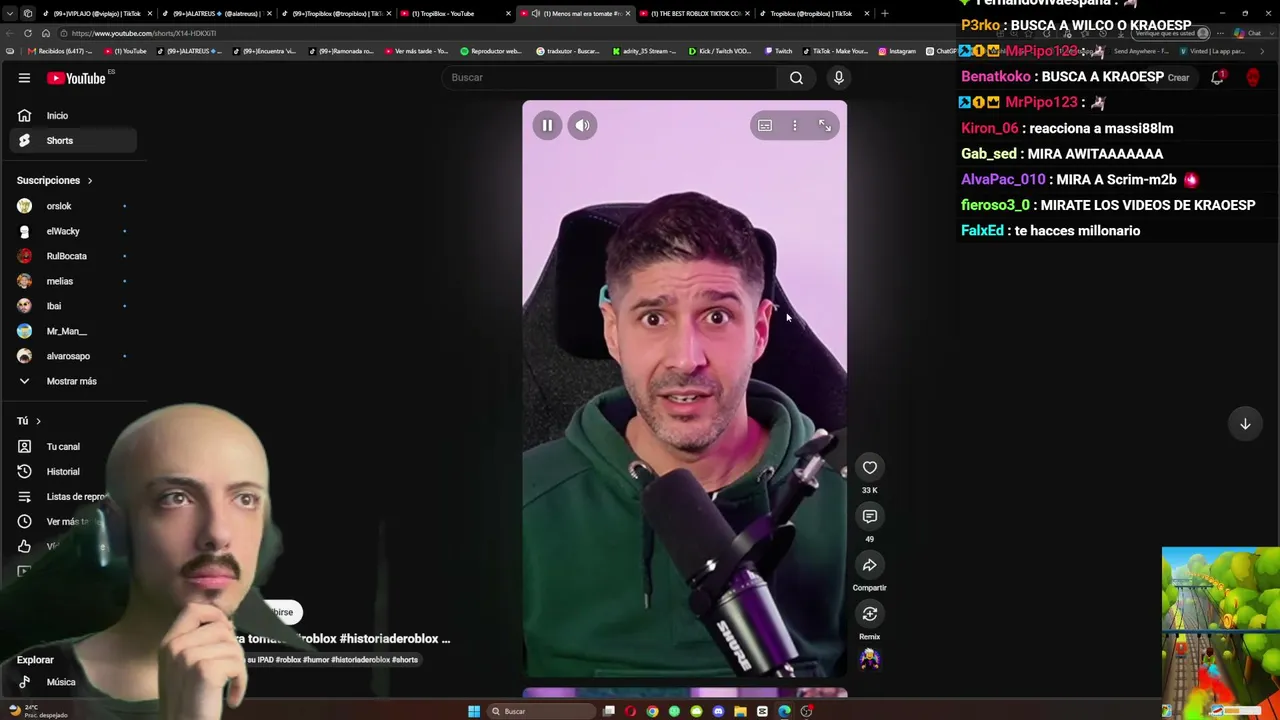Open the YouTube hamburger guide menu

[24, 78]
